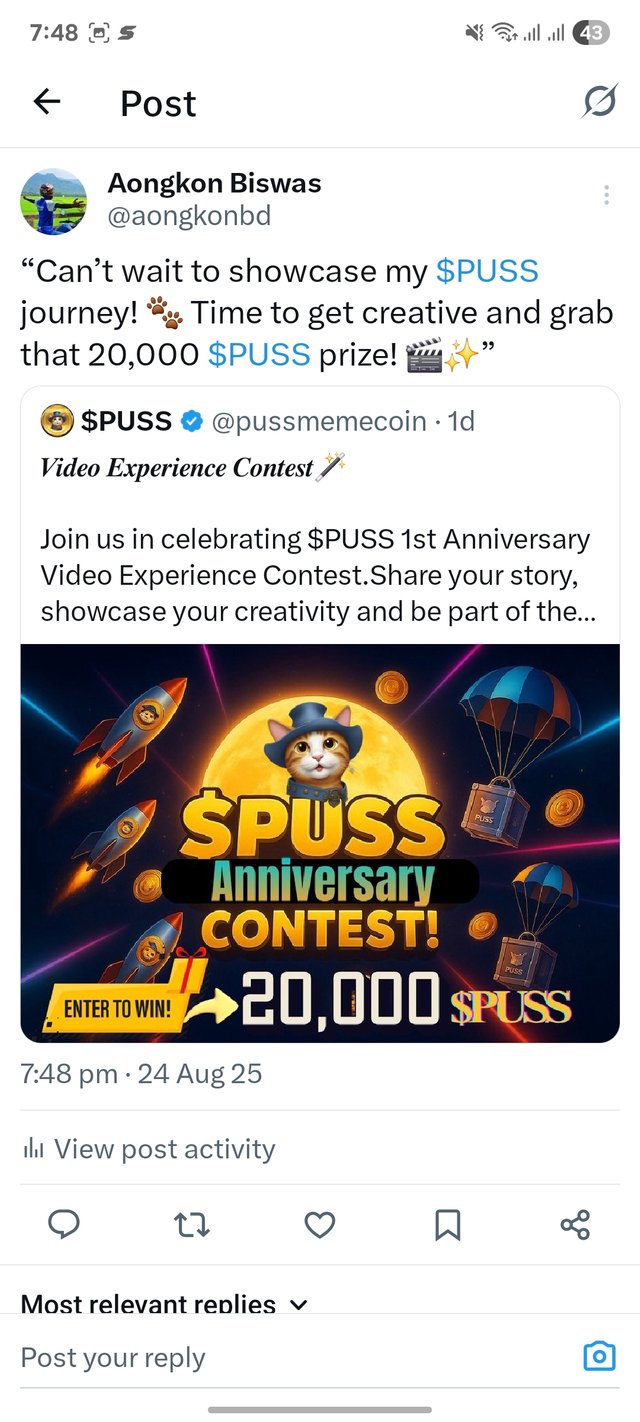Tap the post analytics bar chart icon

[32, 1149]
